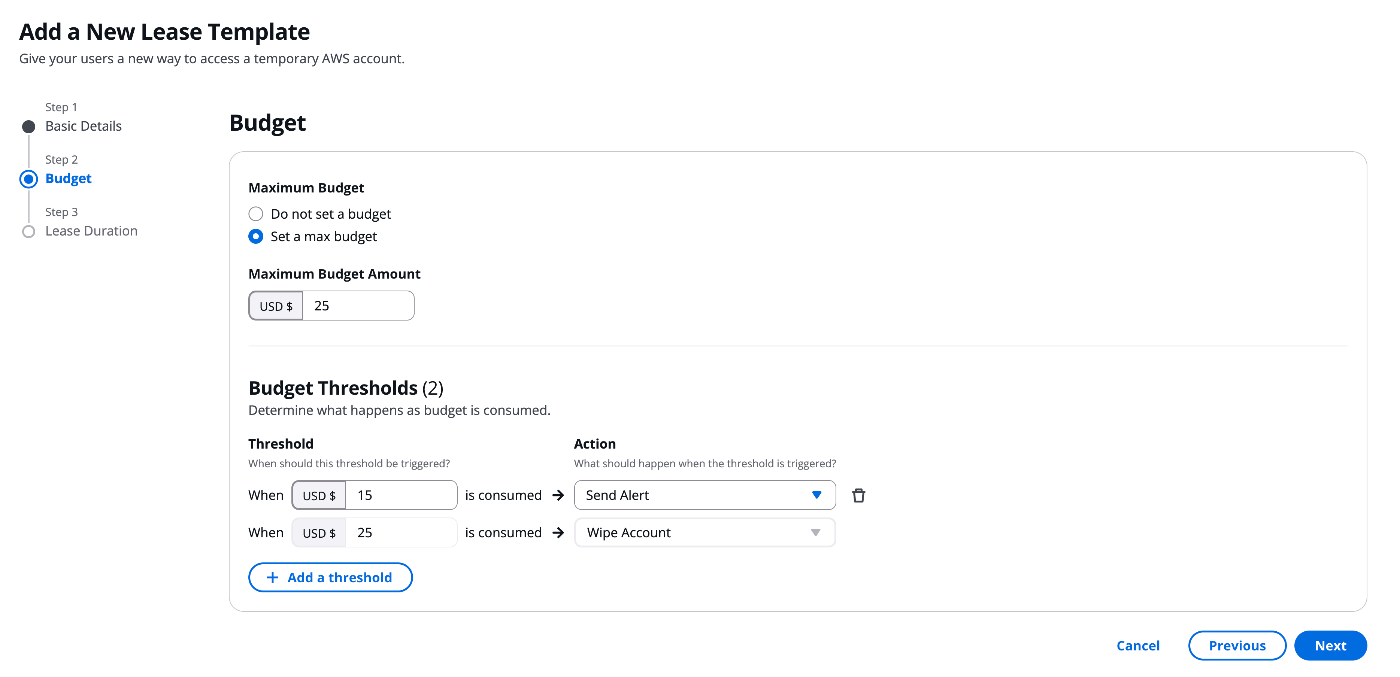The height and width of the screenshot is (677, 1400).
Task: Click the Step 3 empty circle indicator
Action: coord(29,232)
